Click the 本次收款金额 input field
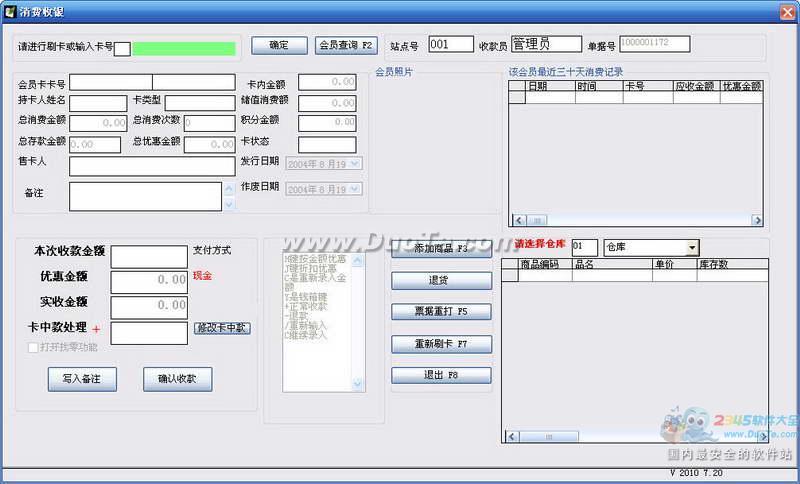 coord(149,257)
